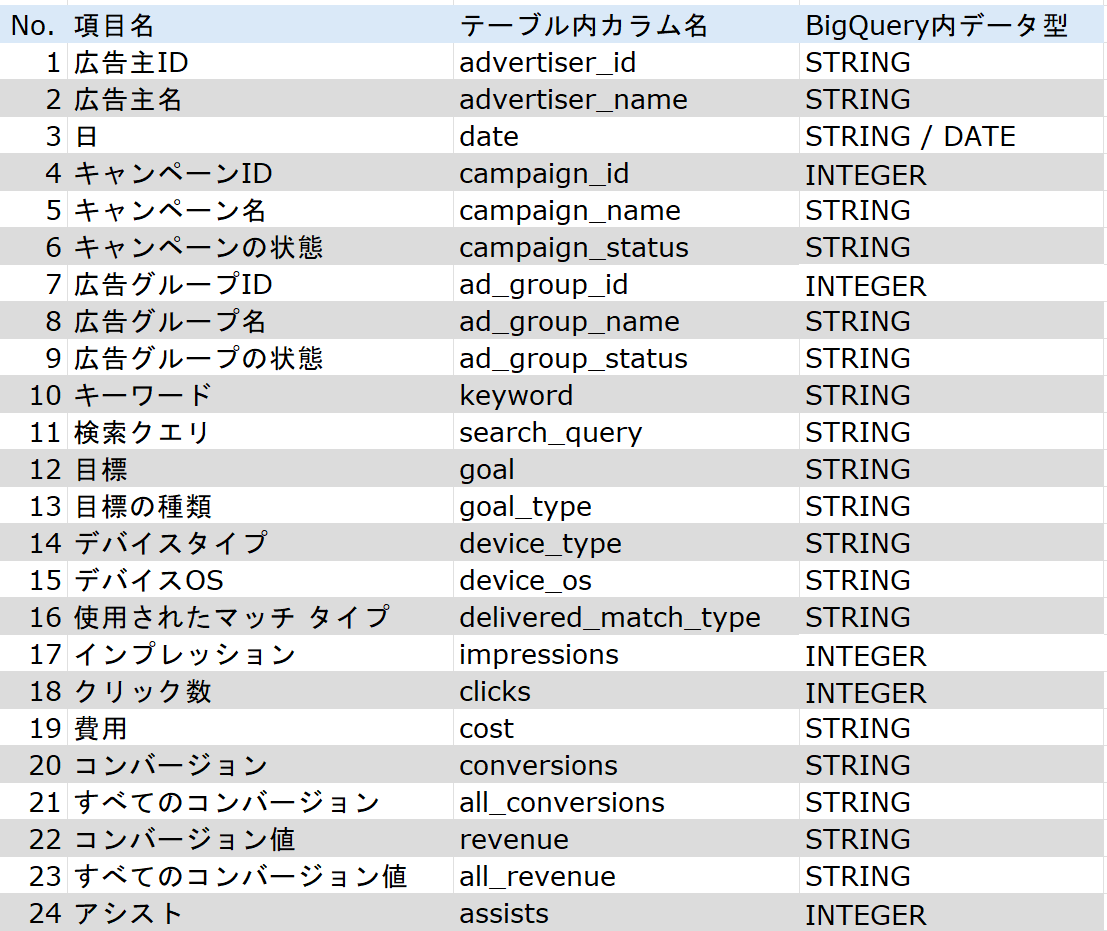The image size is (1107, 931).
Task: Select the INTEGER type cell for campaign_id
Action: pos(950,173)
